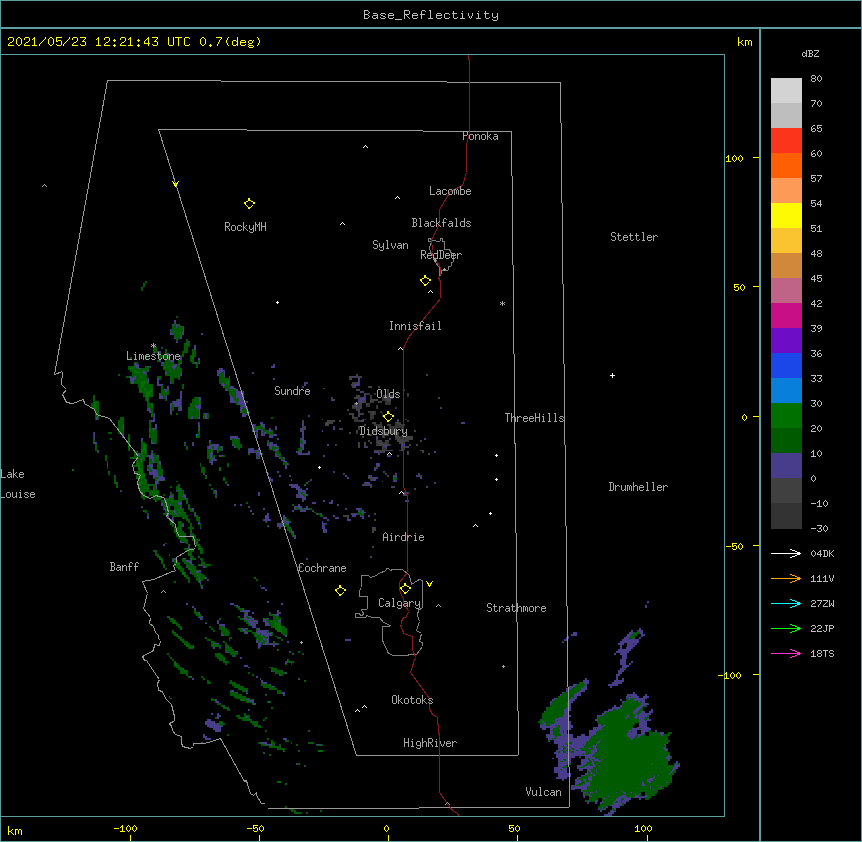This screenshot has height=842, width=862.
Task: Click the Sundre town label
Action: [292, 391]
